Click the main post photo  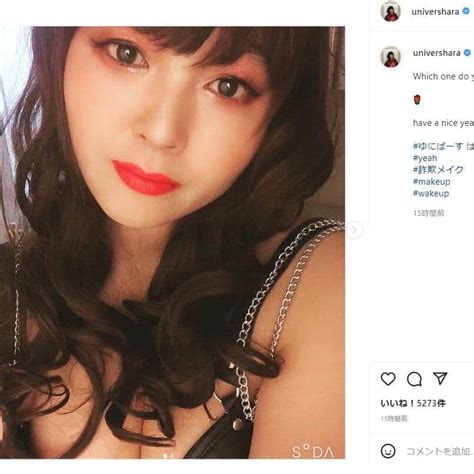(172, 242)
